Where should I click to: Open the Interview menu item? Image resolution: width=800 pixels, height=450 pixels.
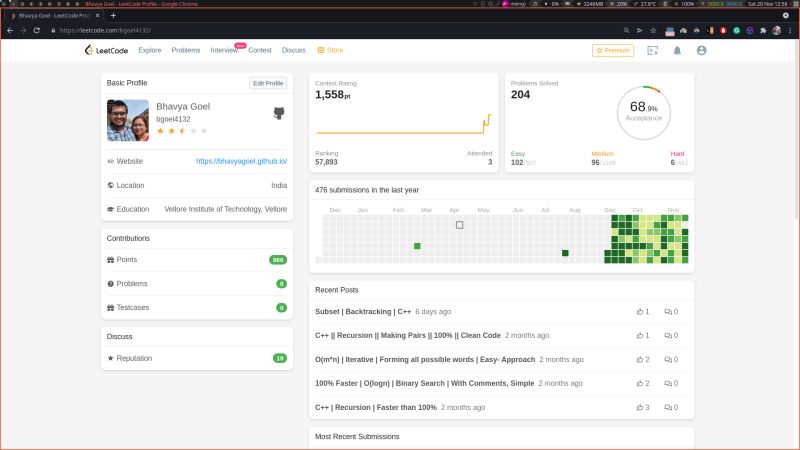point(224,50)
